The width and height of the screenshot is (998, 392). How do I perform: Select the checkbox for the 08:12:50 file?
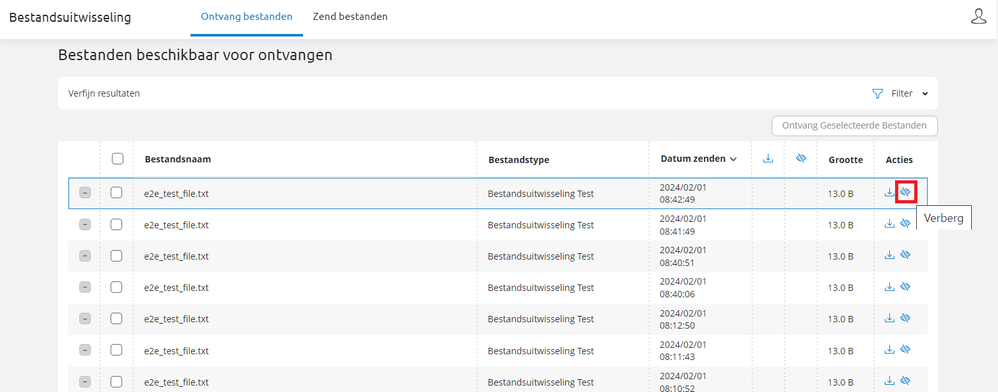pyautogui.click(x=116, y=318)
